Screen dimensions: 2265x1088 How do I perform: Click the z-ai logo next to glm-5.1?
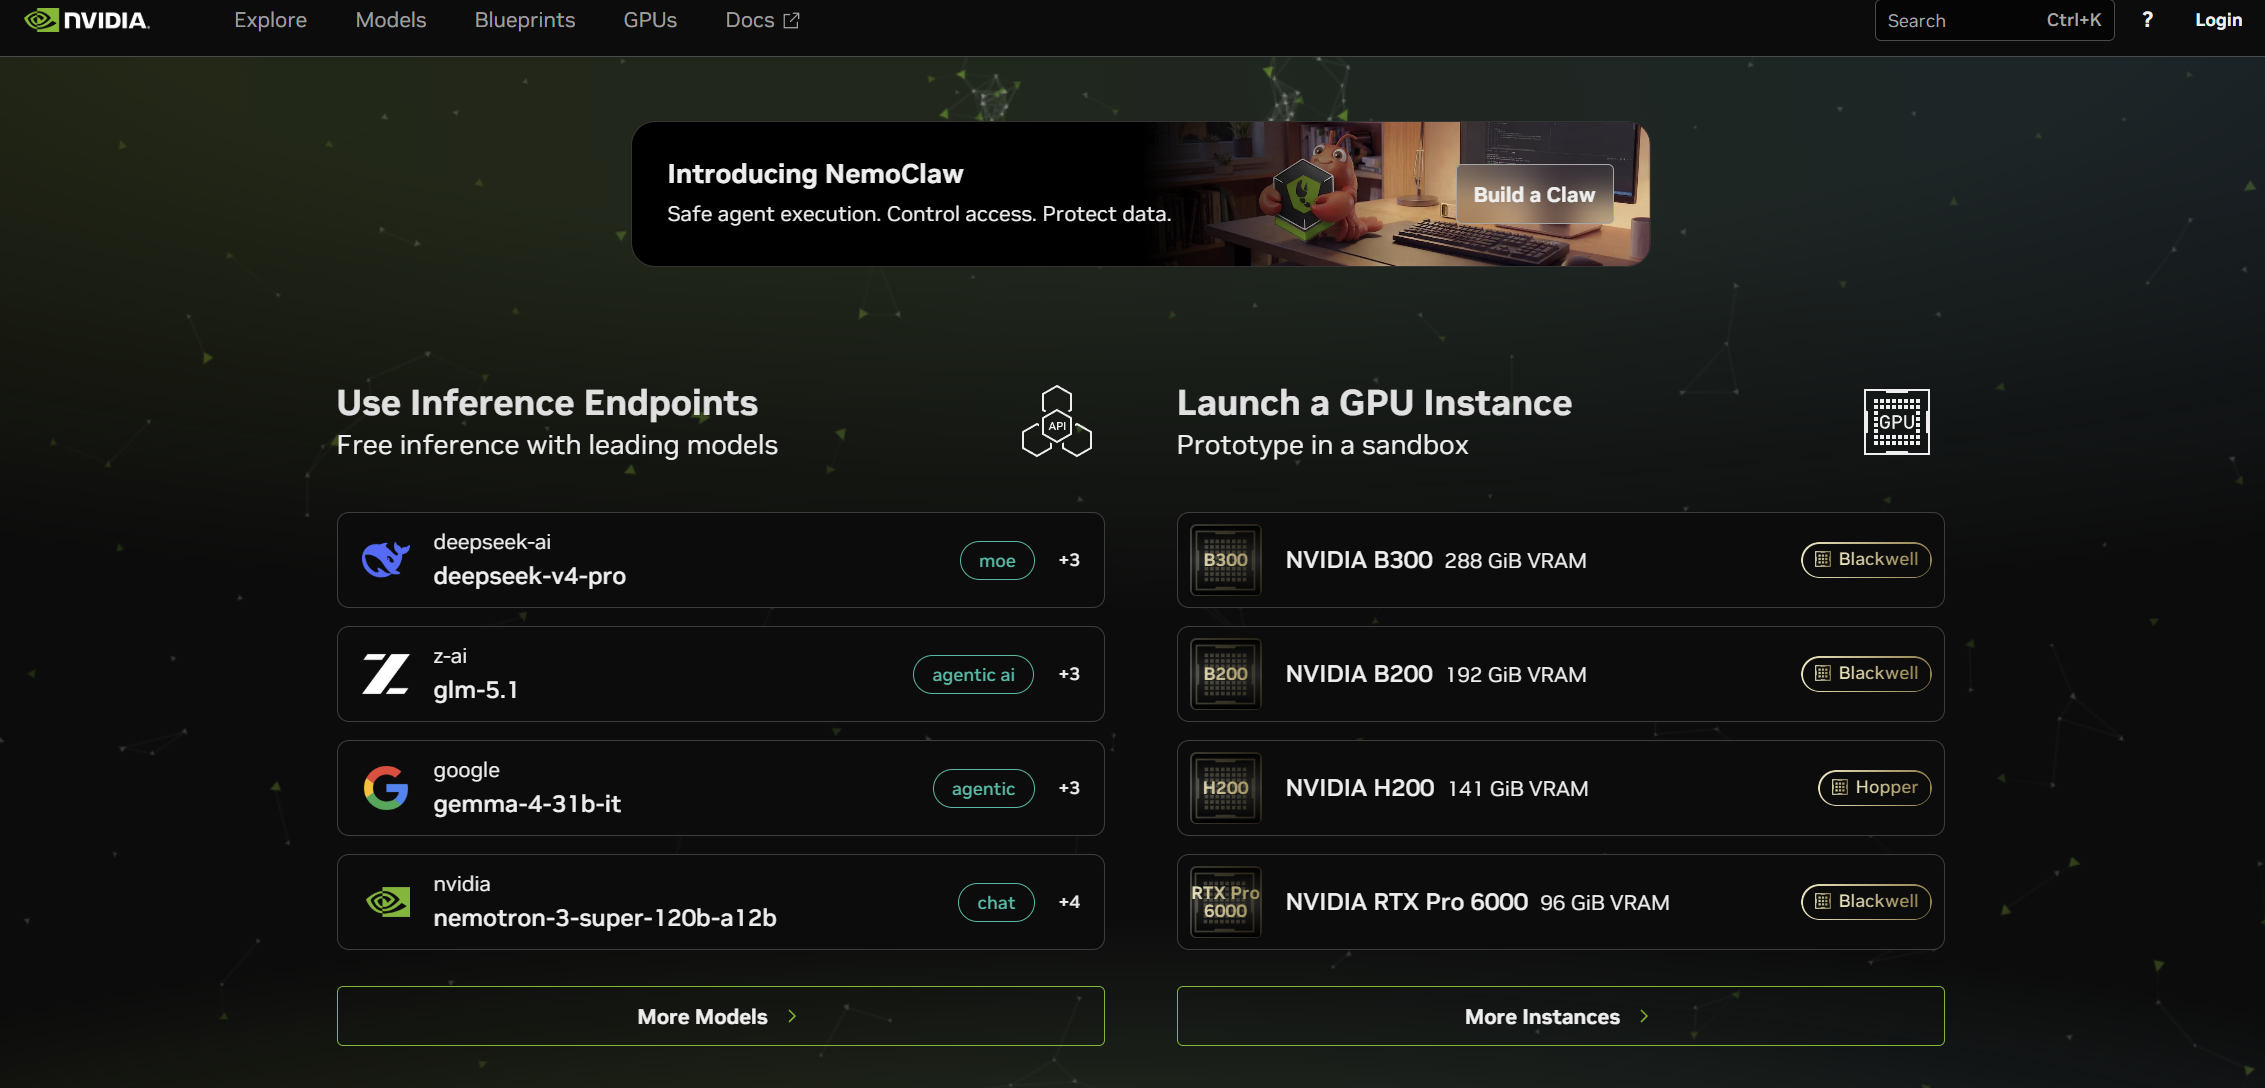[385, 674]
